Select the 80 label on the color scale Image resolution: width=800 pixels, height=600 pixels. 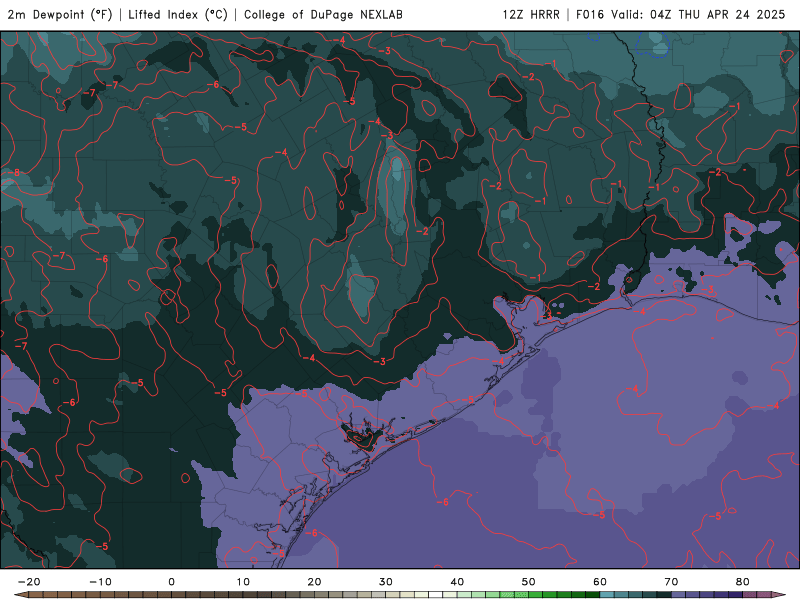point(743,582)
